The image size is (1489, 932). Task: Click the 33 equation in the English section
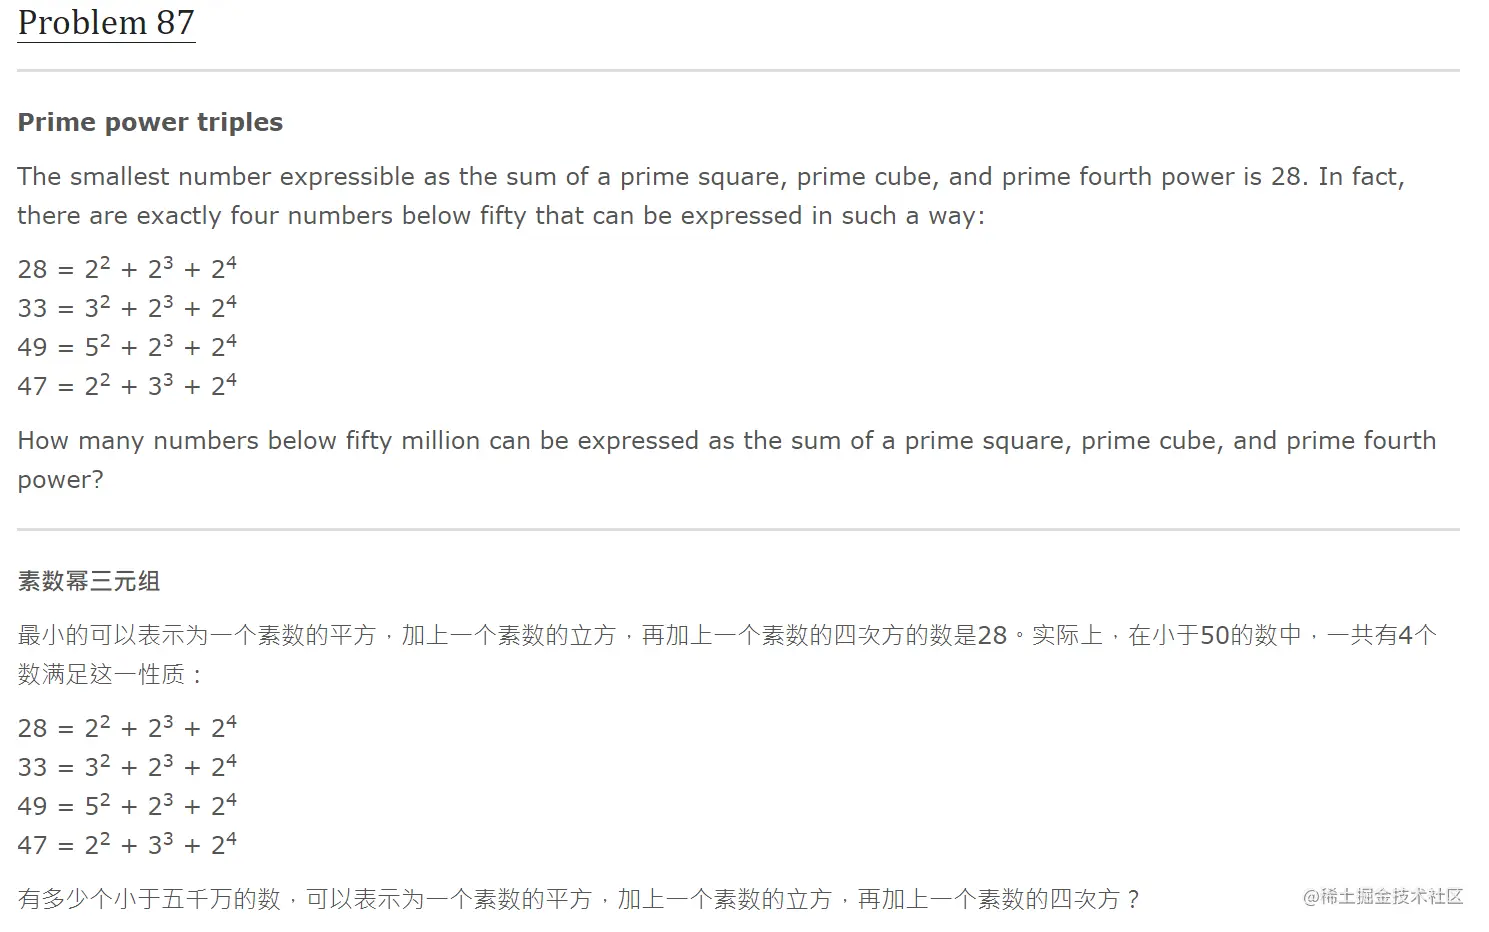point(127,307)
